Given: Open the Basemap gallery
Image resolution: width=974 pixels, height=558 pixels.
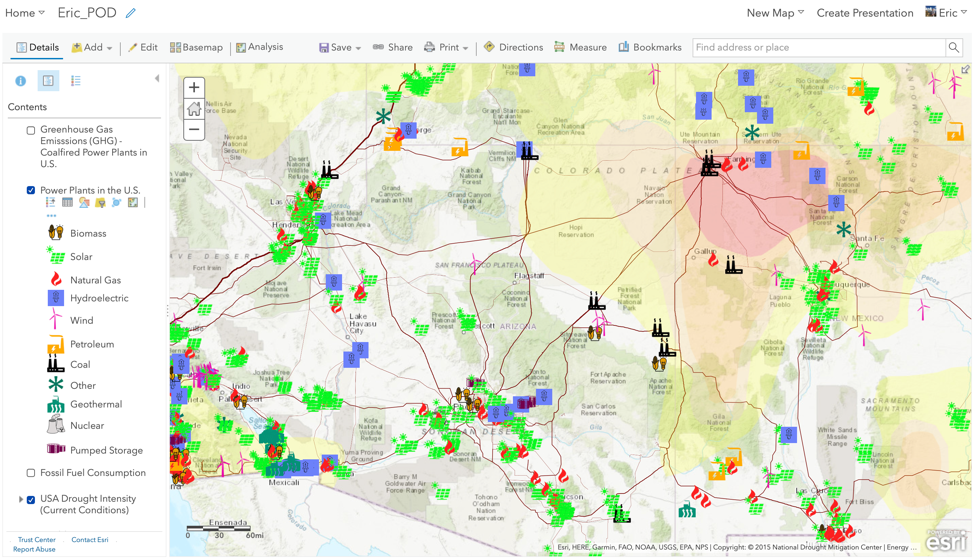Looking at the screenshot, I should [196, 47].
